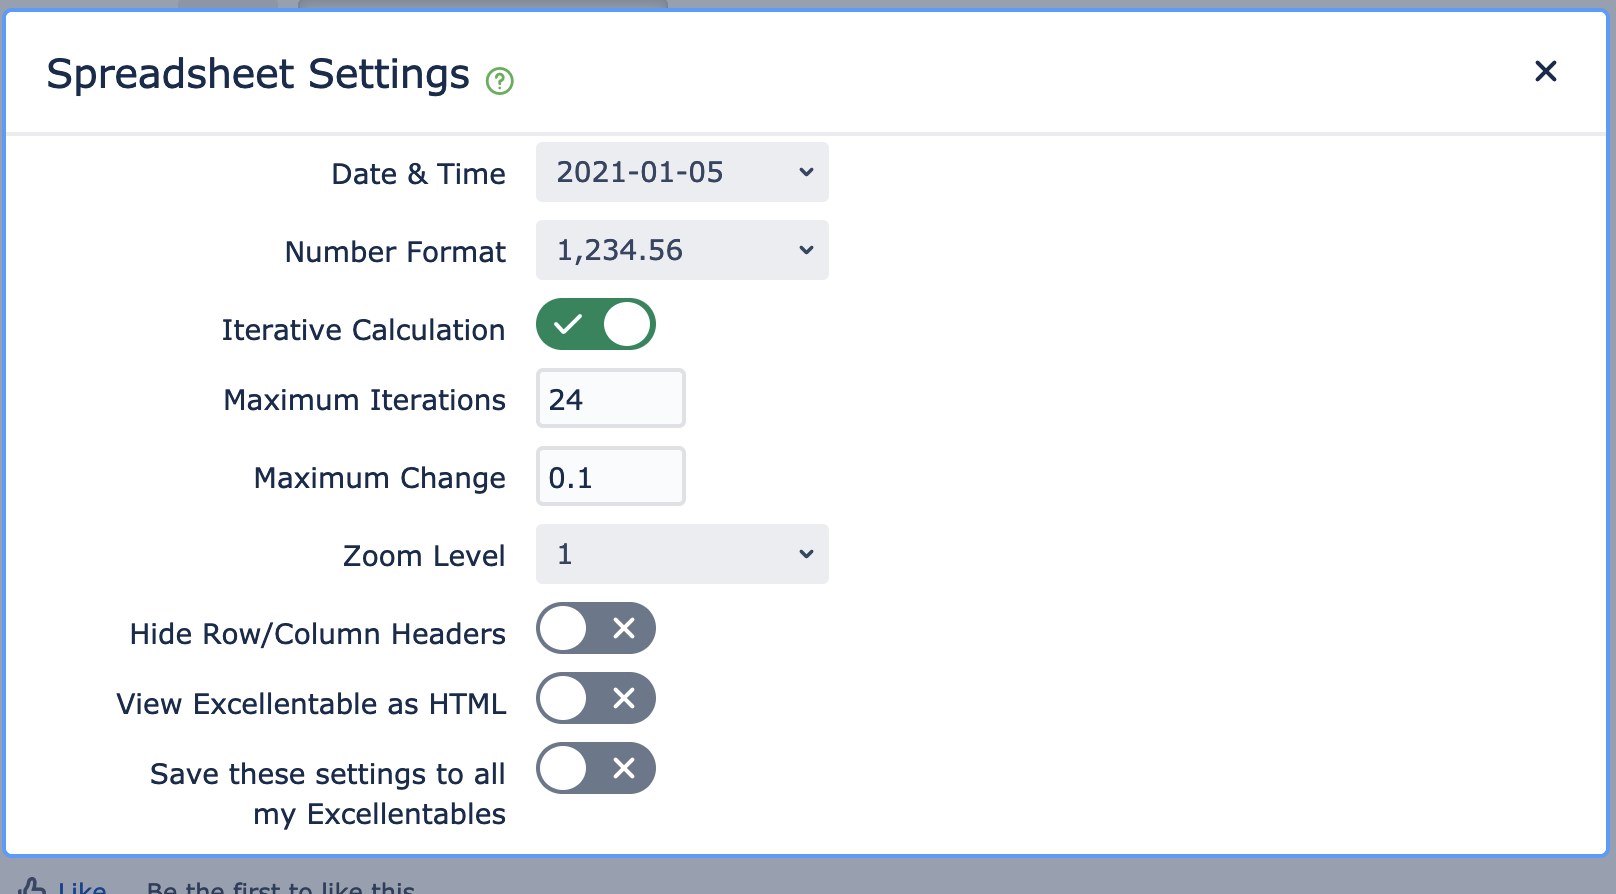Open the Date & Time format dropdown

point(682,172)
